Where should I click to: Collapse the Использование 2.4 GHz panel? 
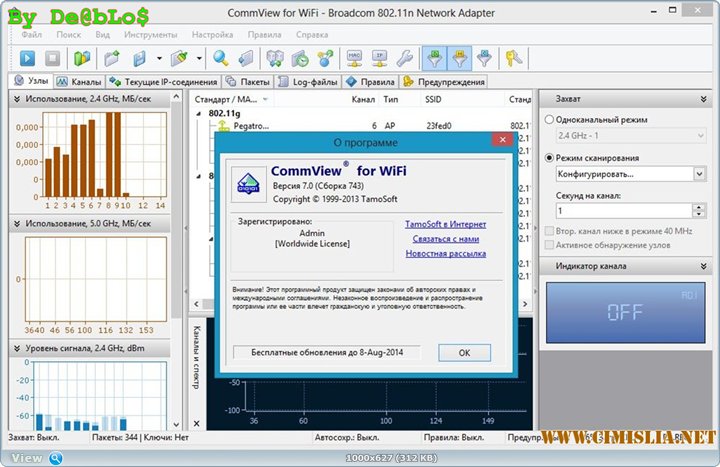point(17,99)
